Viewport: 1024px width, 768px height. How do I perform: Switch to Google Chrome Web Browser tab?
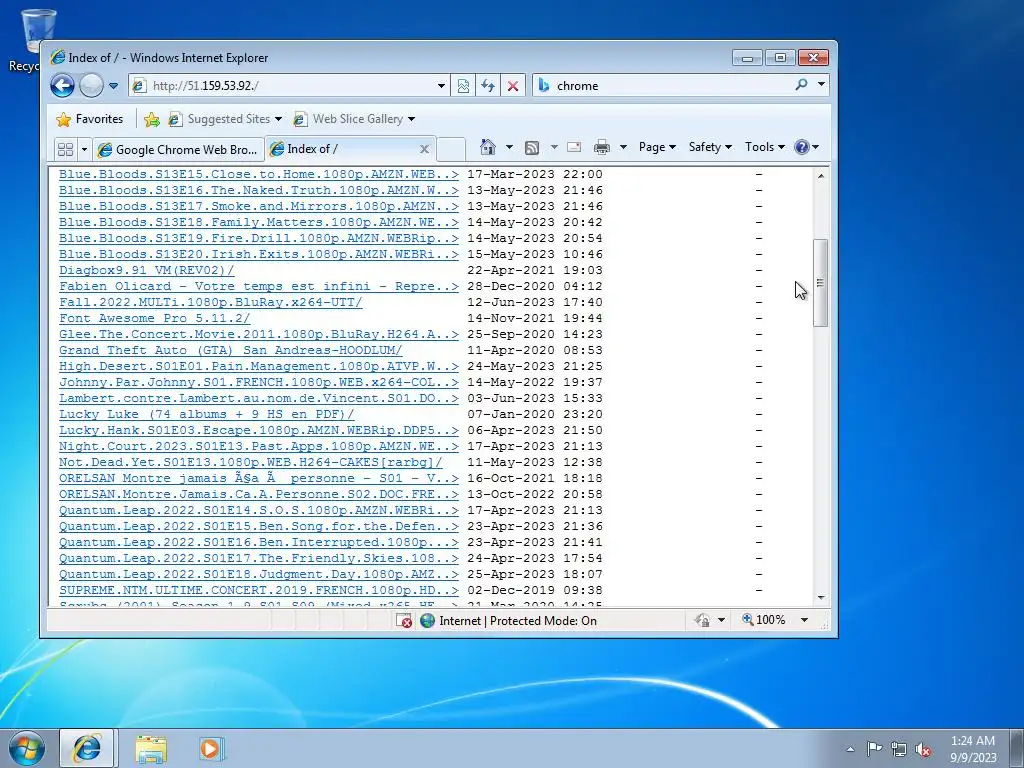pyautogui.click(x=178, y=150)
